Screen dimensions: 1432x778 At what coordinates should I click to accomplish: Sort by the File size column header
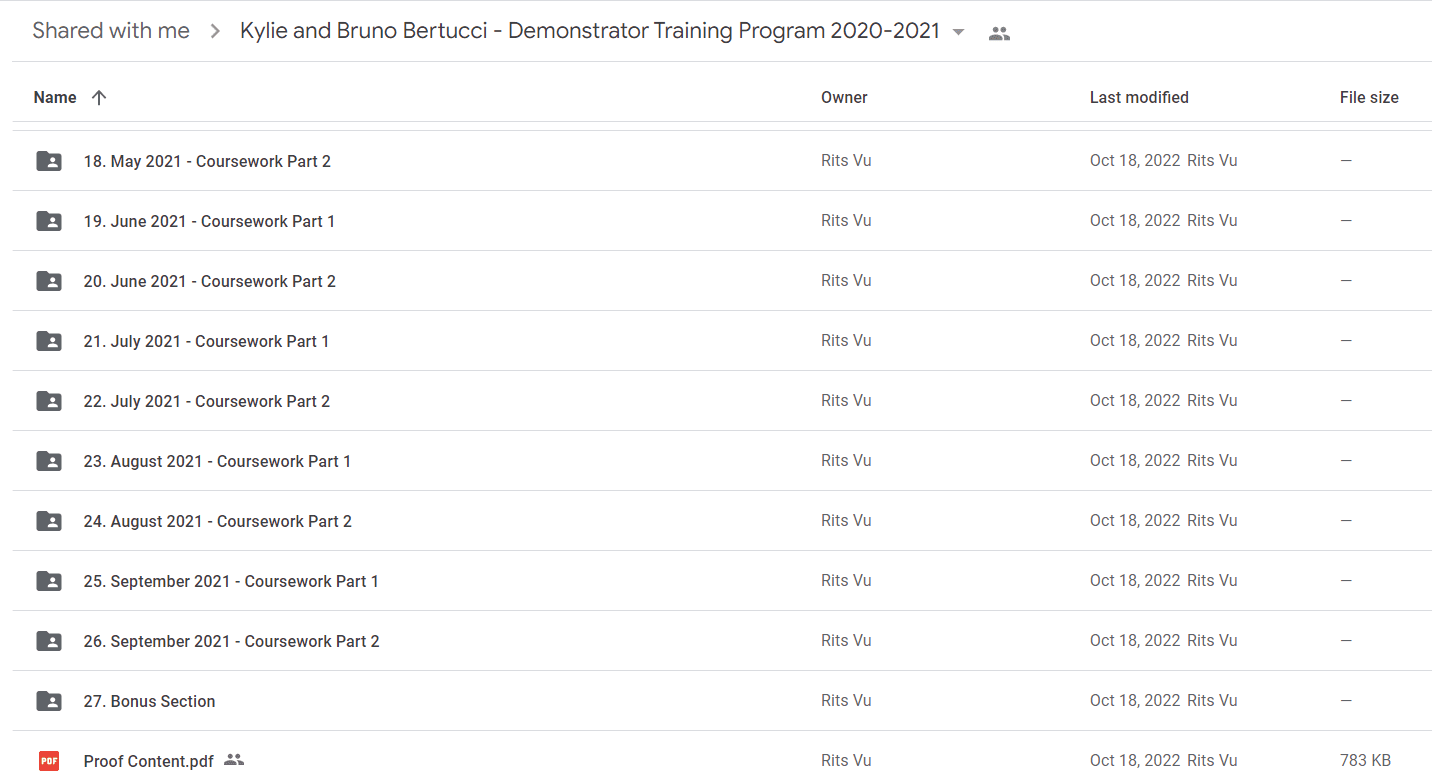tap(1369, 97)
